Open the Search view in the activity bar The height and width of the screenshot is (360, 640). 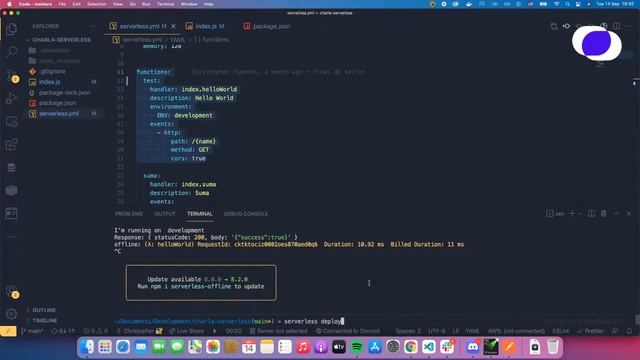pyautogui.click(x=11, y=52)
